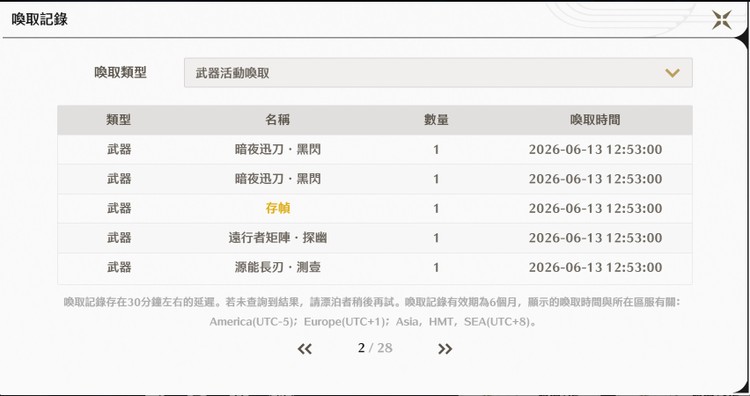
Task: Select the gold 存幀 weapon name
Action: (277, 208)
